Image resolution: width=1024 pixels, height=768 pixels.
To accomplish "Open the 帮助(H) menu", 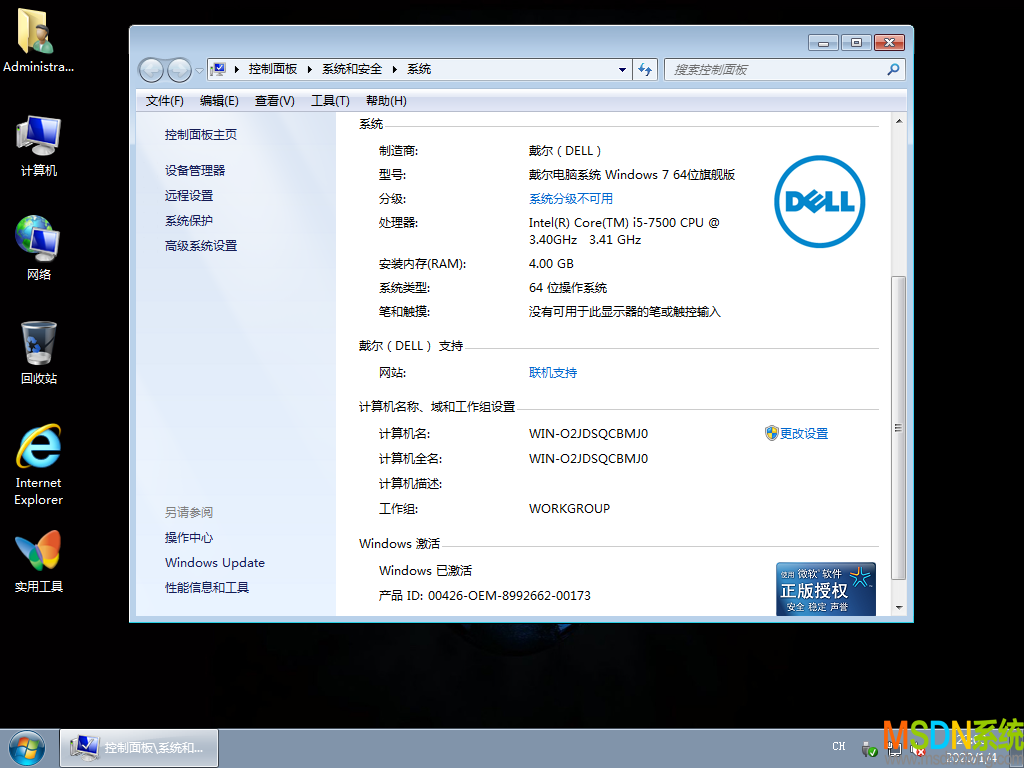I will pyautogui.click(x=386, y=101).
